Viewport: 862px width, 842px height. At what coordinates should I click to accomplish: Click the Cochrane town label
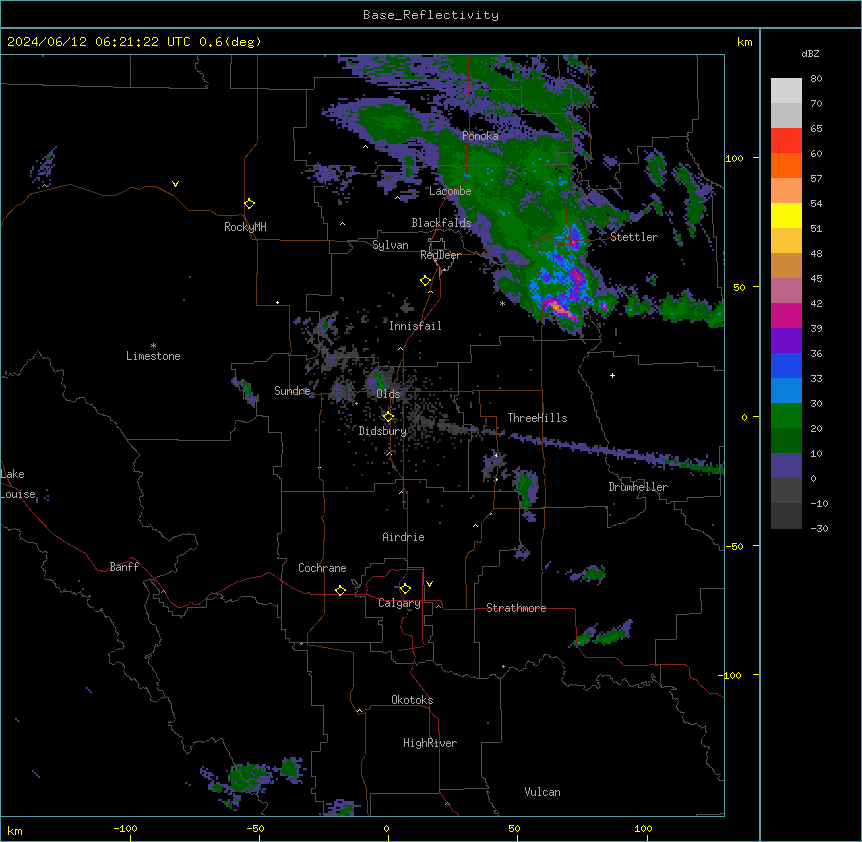click(x=322, y=568)
